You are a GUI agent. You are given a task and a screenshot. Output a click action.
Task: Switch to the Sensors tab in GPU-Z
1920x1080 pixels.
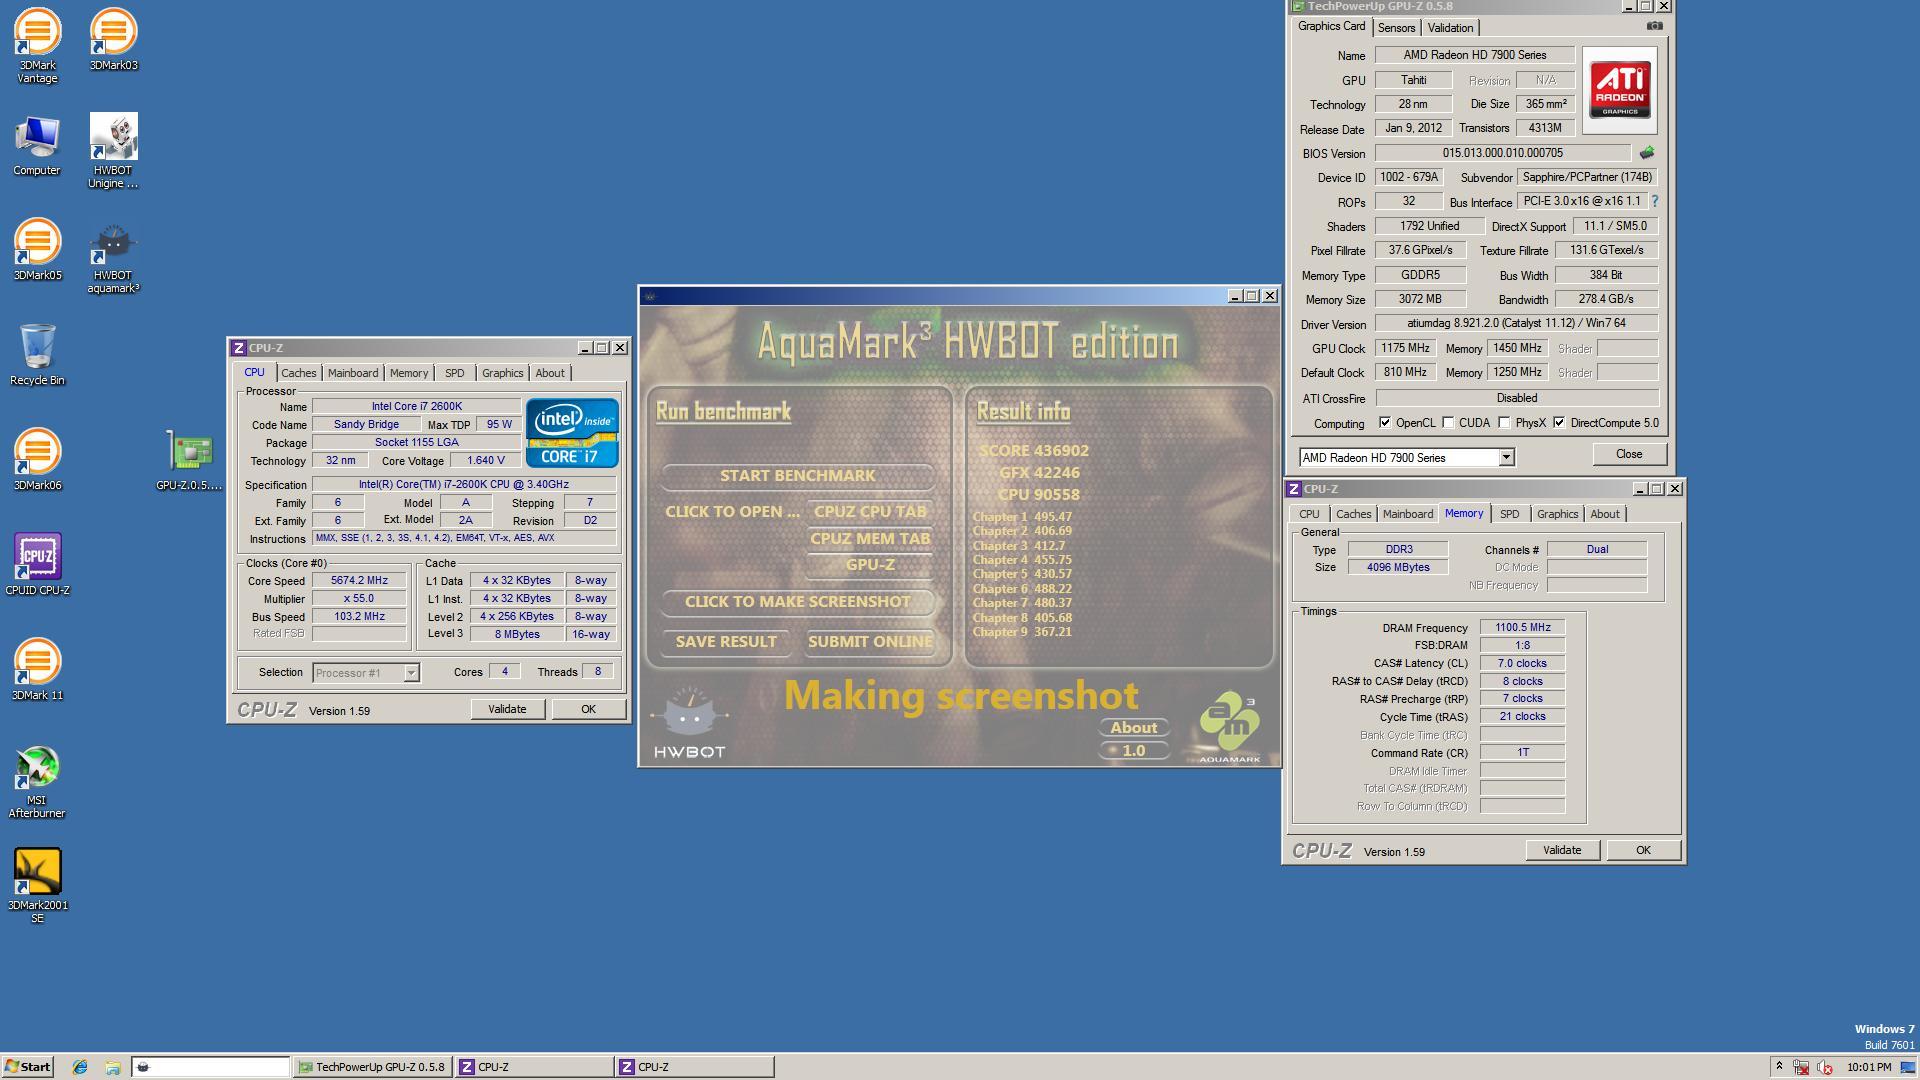1396,28
